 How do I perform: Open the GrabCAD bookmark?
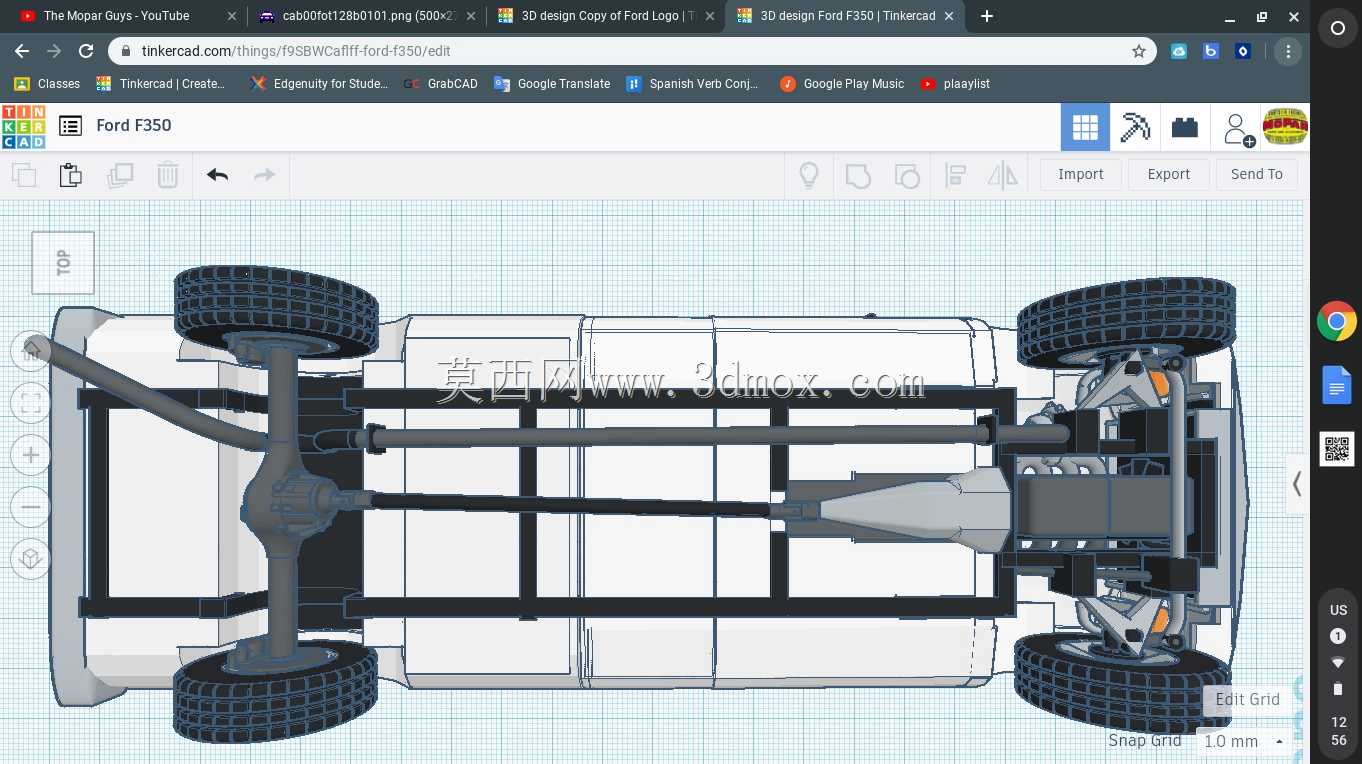(440, 84)
